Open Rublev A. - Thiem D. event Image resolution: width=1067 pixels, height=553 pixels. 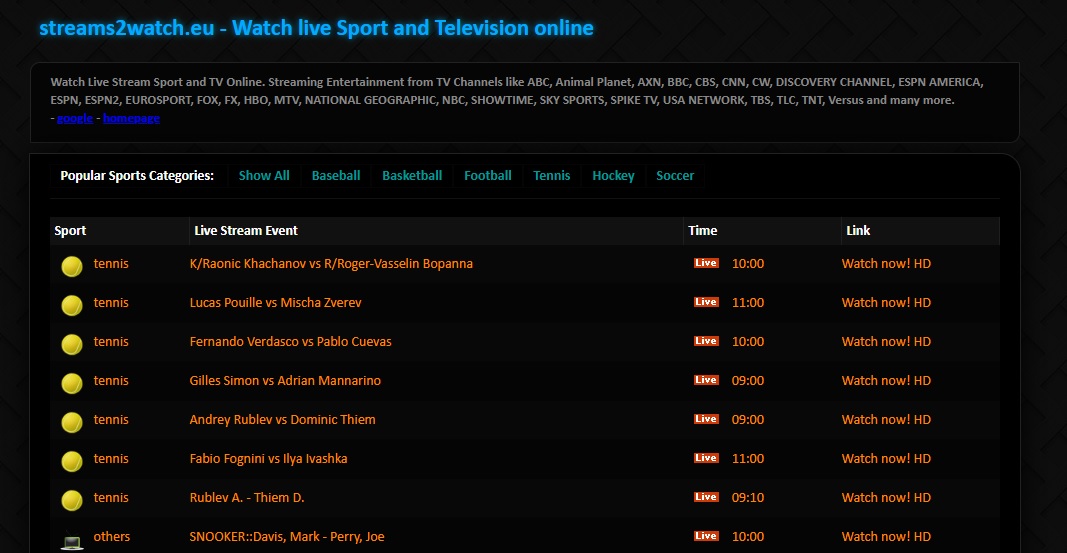[x=247, y=498]
